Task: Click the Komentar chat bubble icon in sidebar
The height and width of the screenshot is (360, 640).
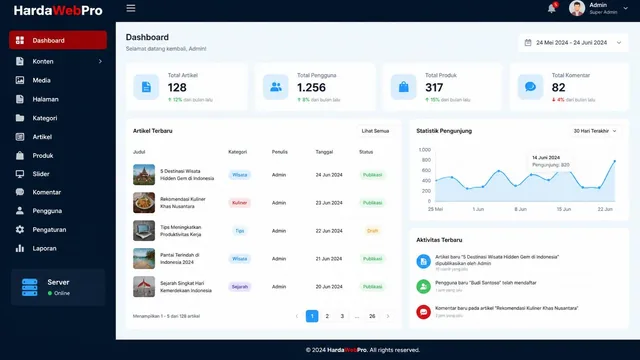Action: click(x=20, y=192)
